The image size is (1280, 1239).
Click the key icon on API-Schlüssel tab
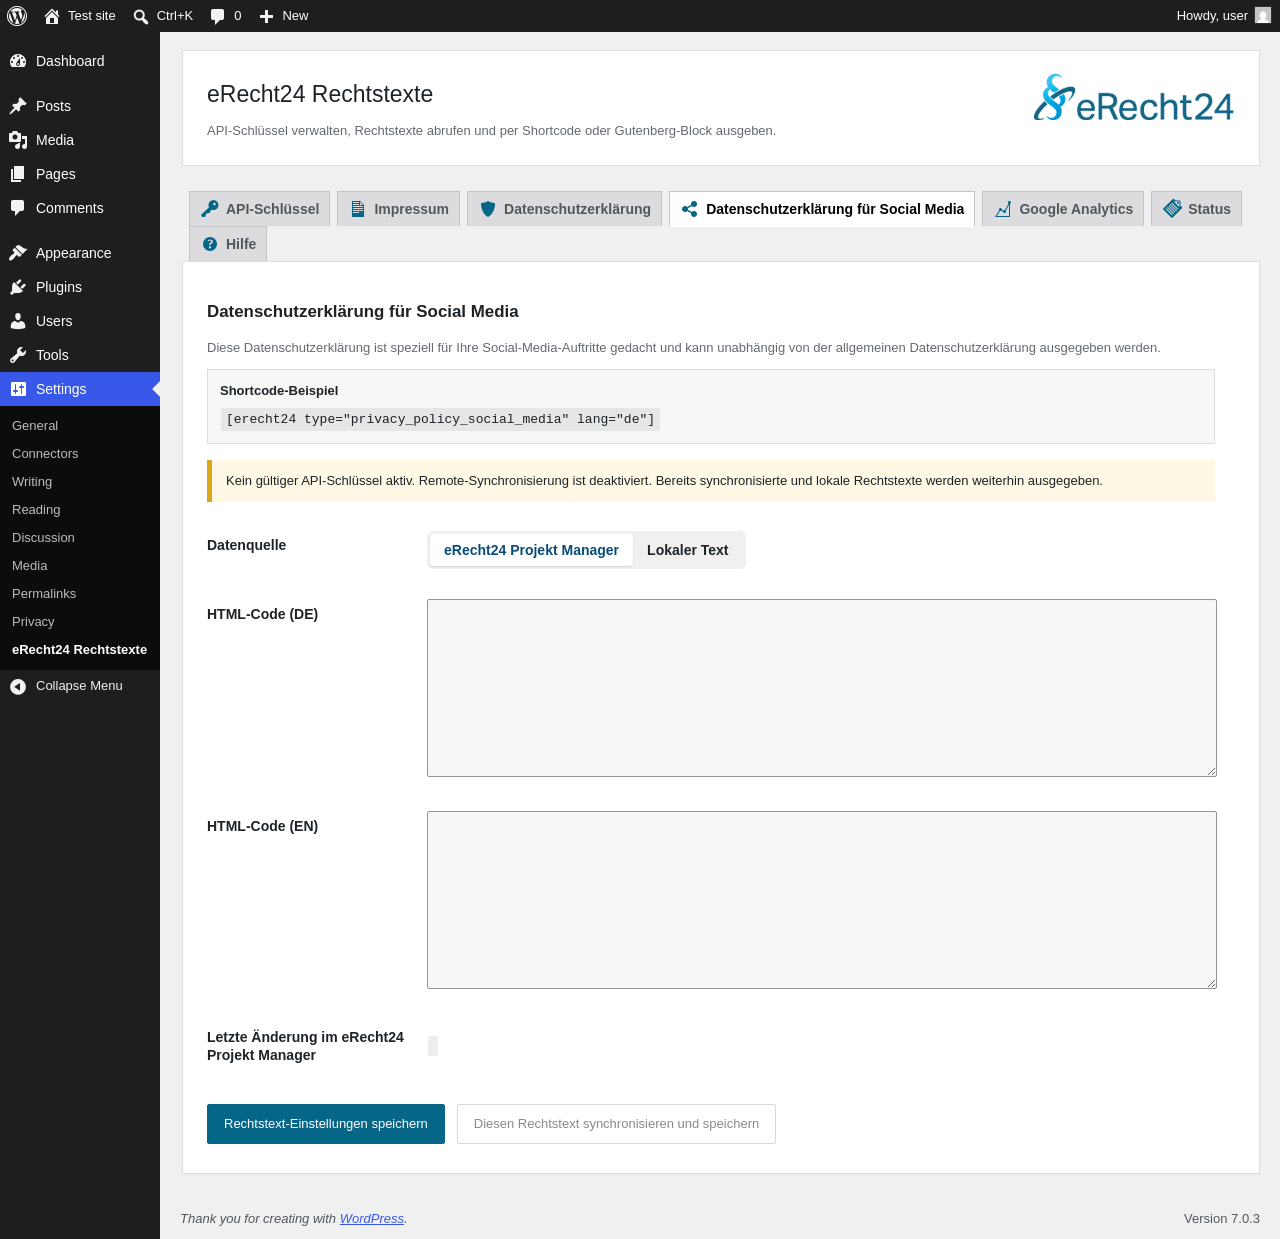click(x=209, y=209)
